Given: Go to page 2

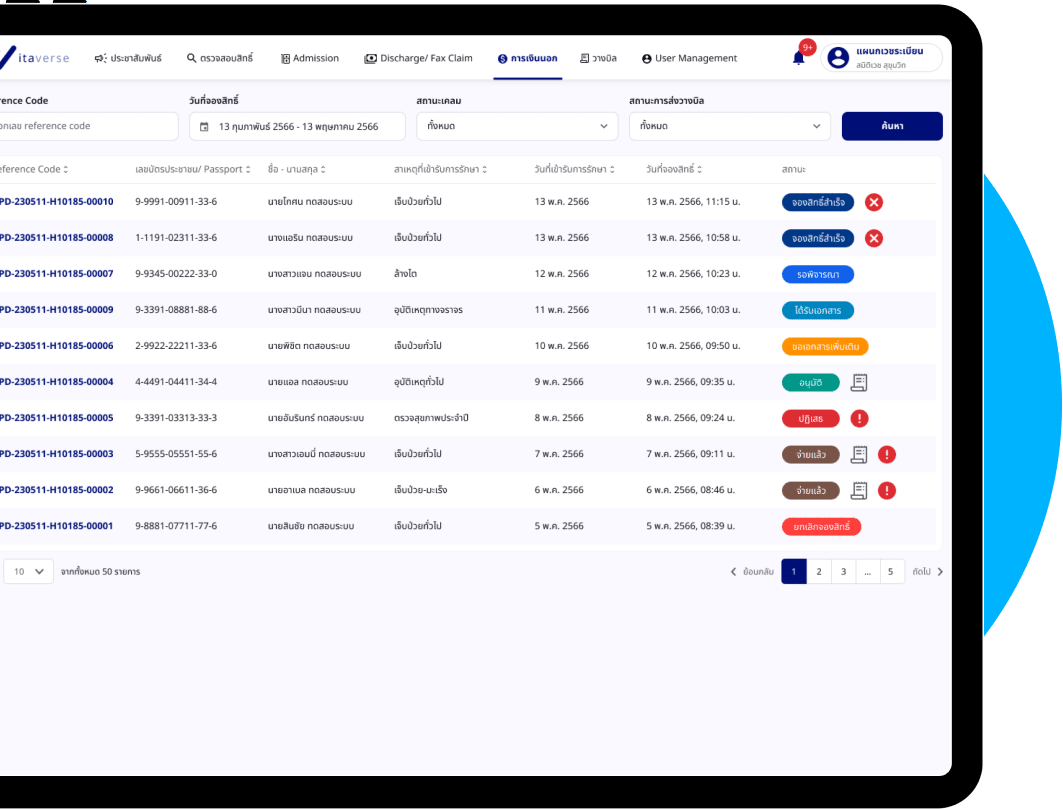Looking at the screenshot, I should click(819, 571).
